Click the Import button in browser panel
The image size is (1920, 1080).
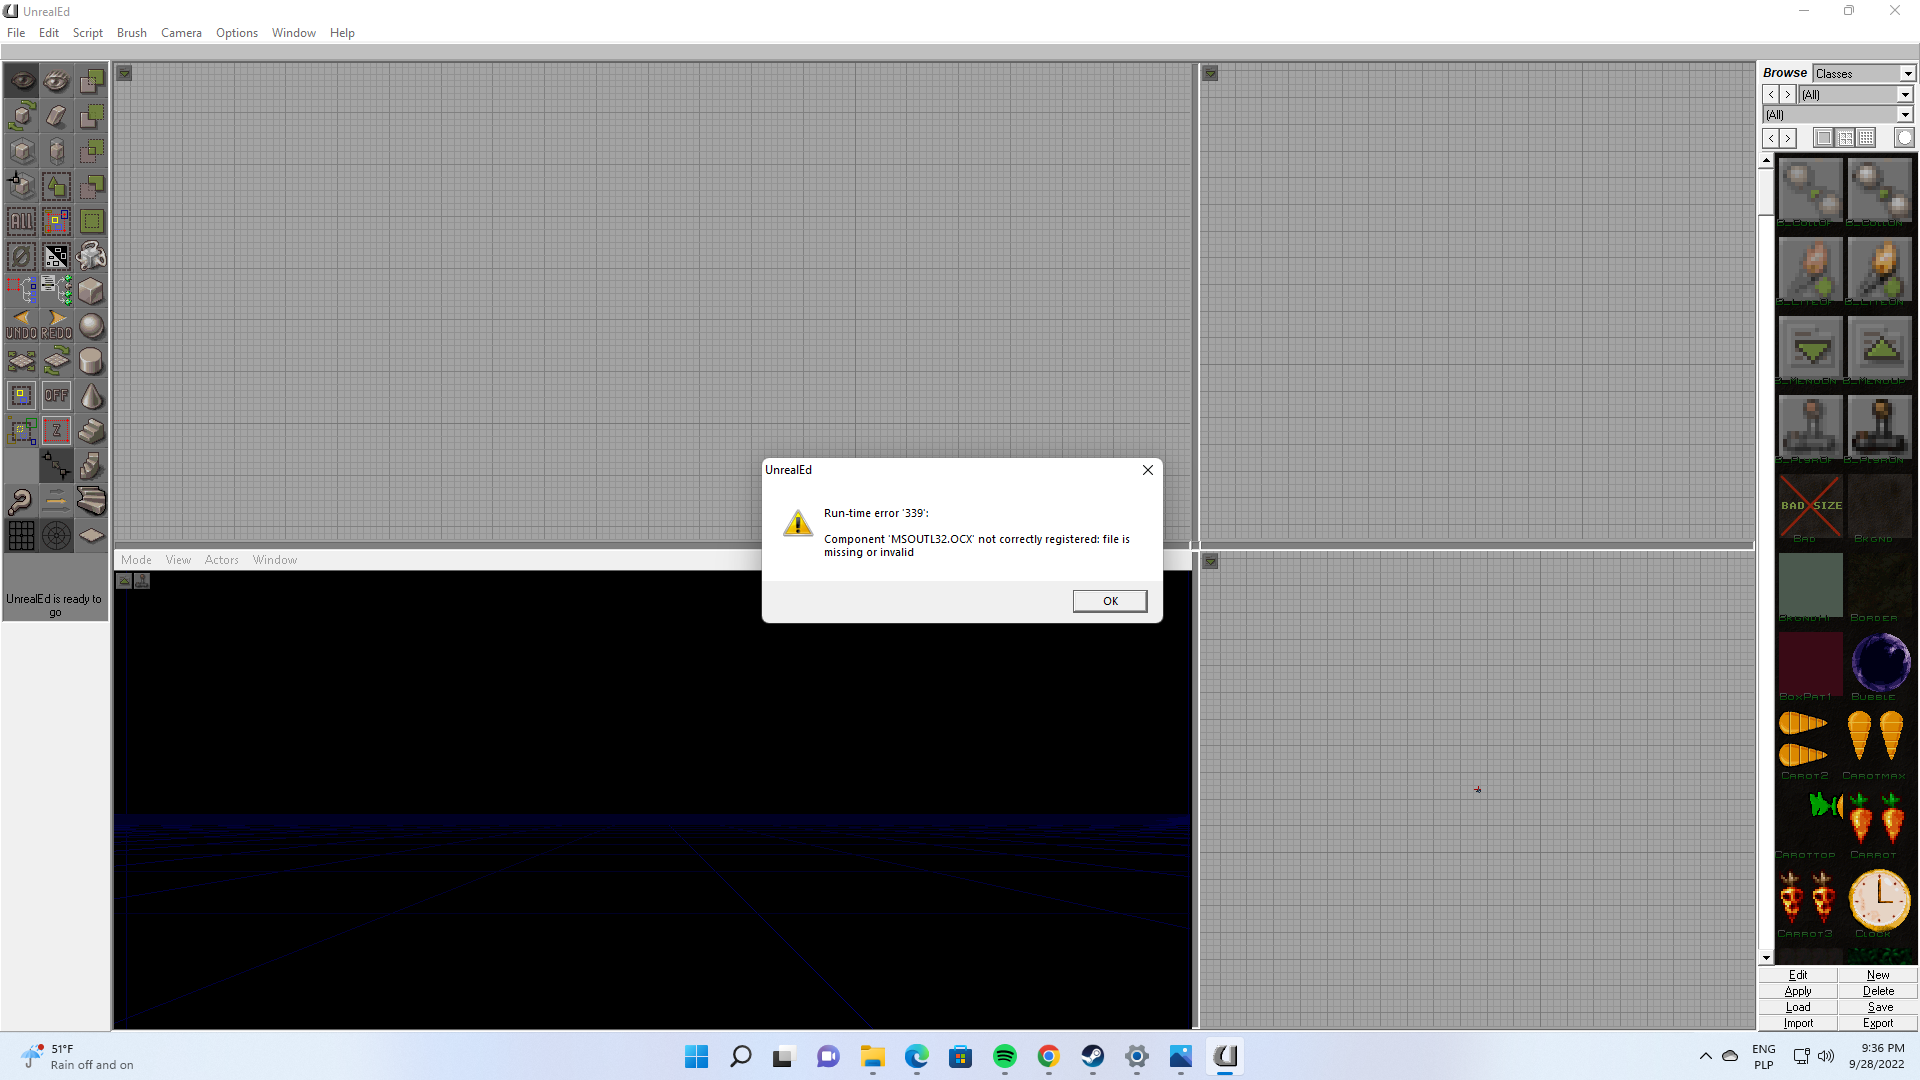1798,1023
